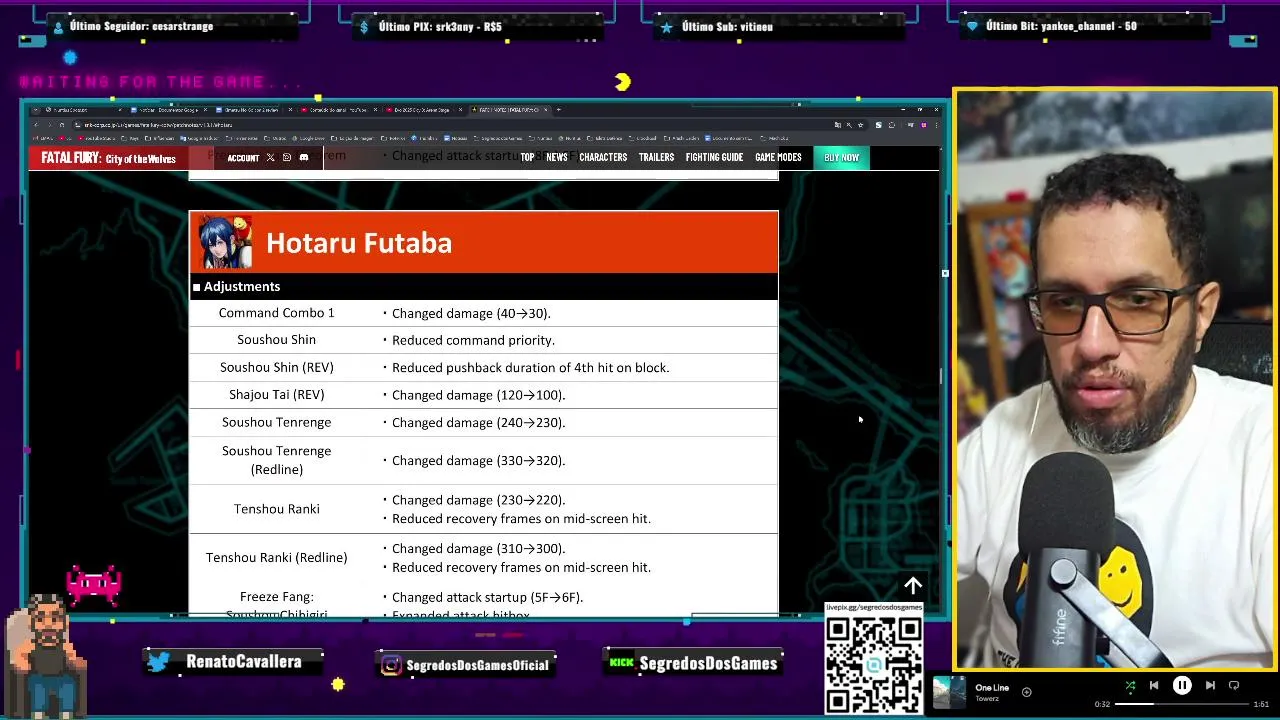
Task: Select the Freeze Fang row label
Action: click(x=277, y=597)
